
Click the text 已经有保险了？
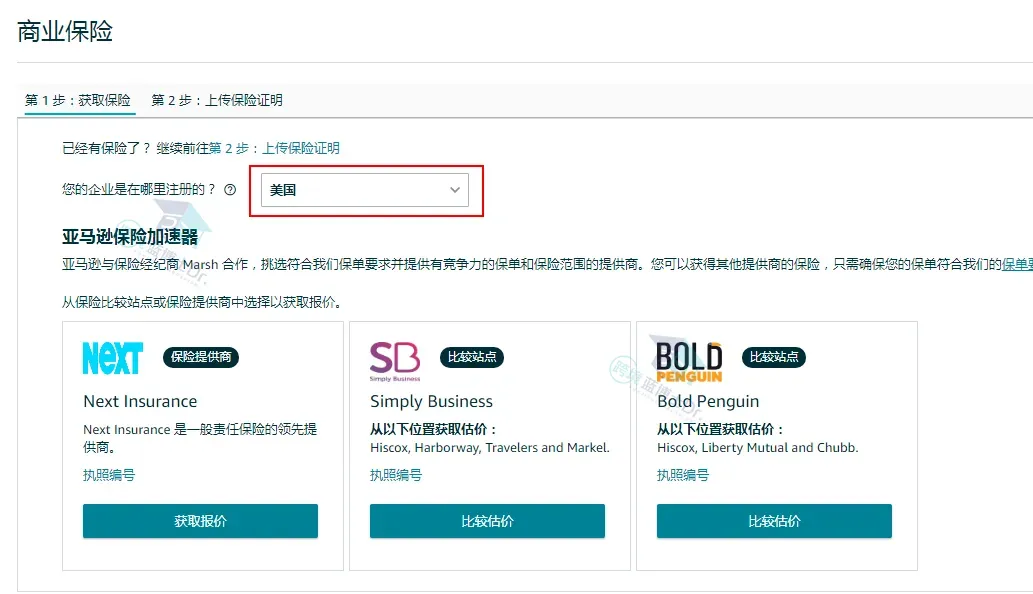[x=107, y=148]
